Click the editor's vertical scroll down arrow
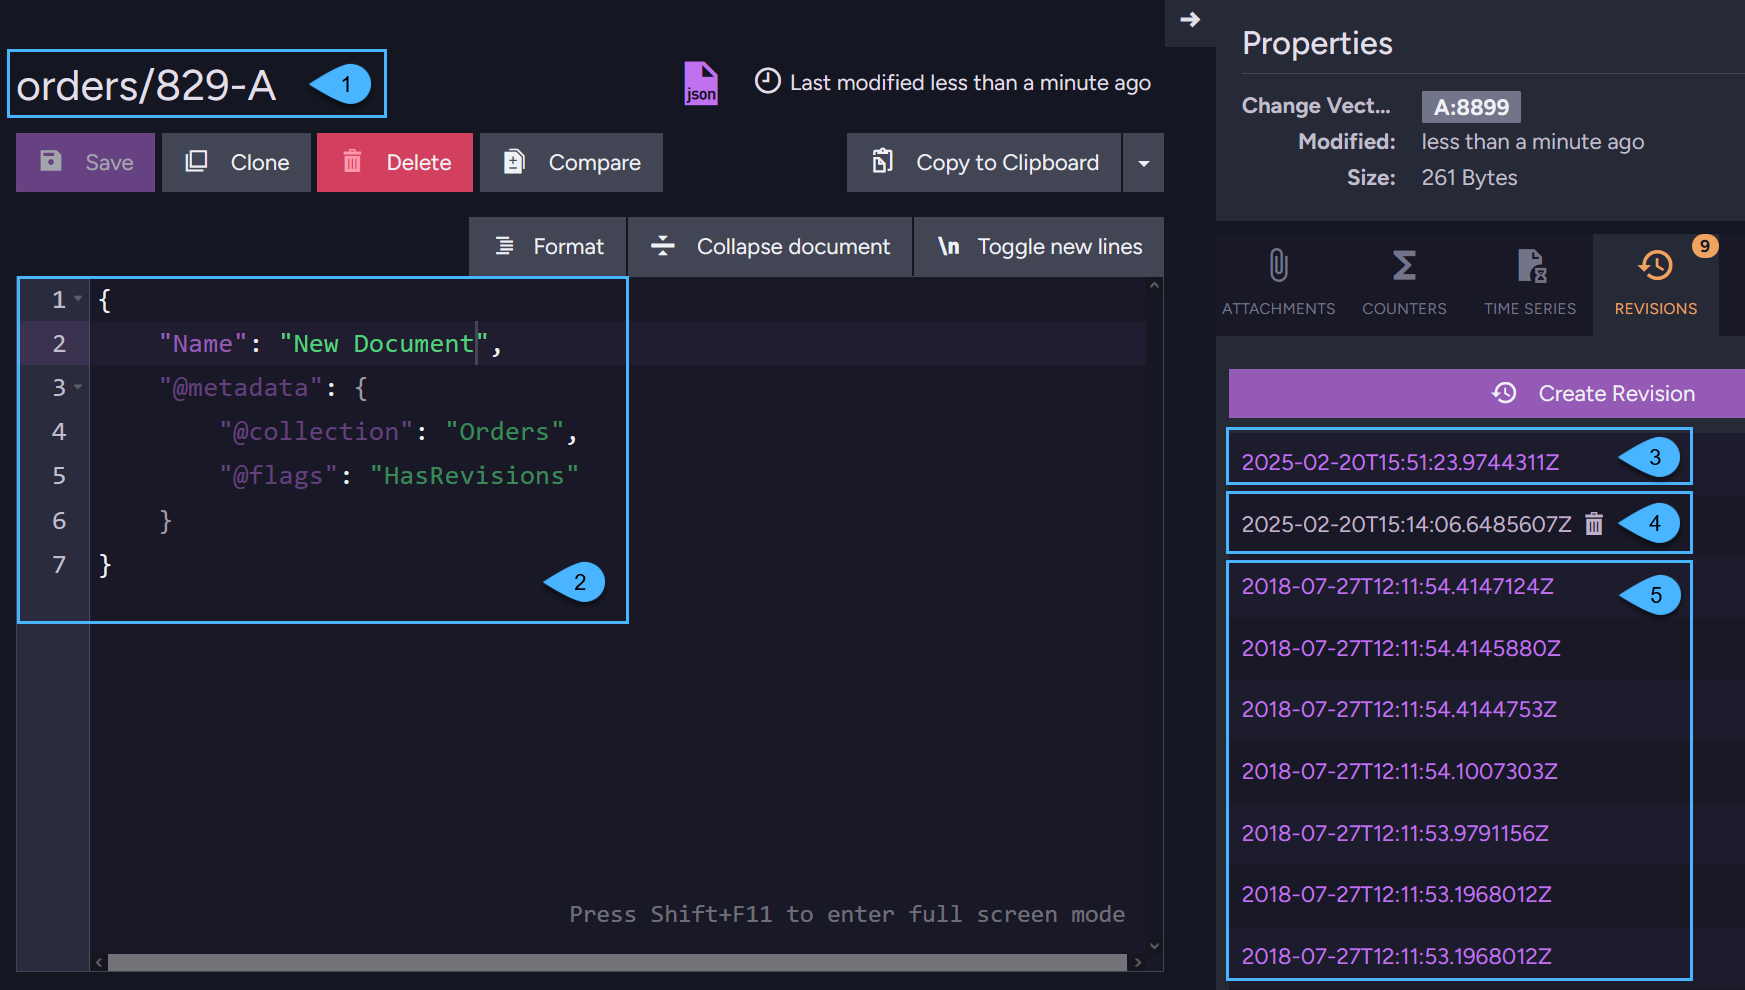 point(1155,945)
